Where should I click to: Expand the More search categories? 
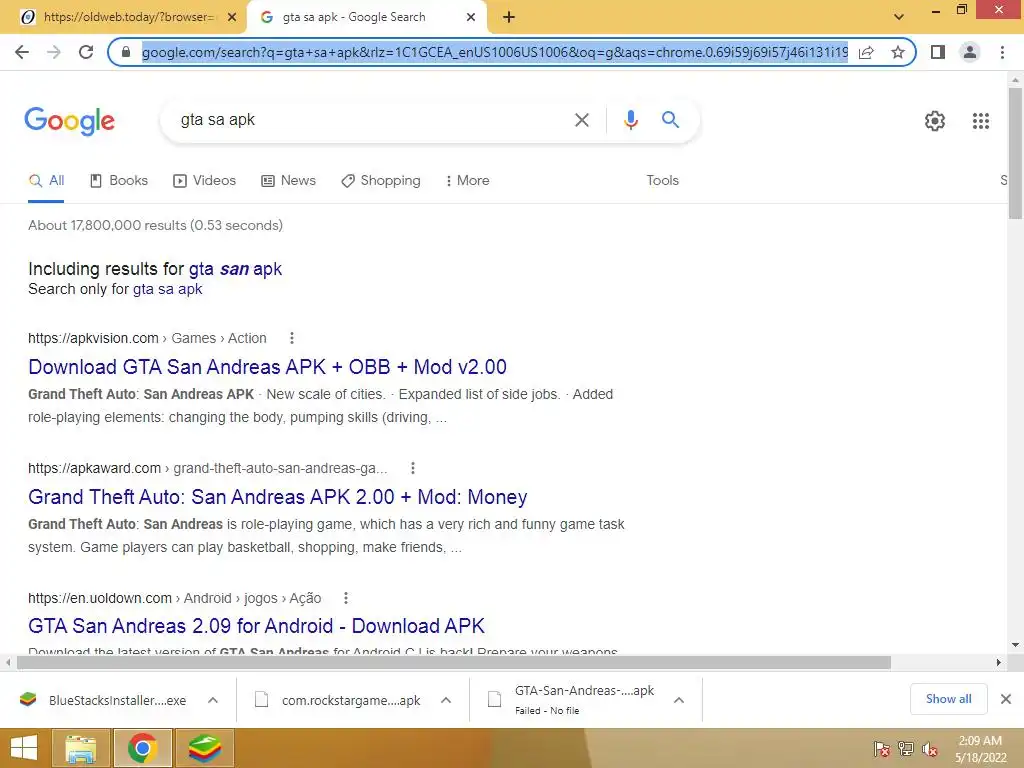tap(467, 181)
